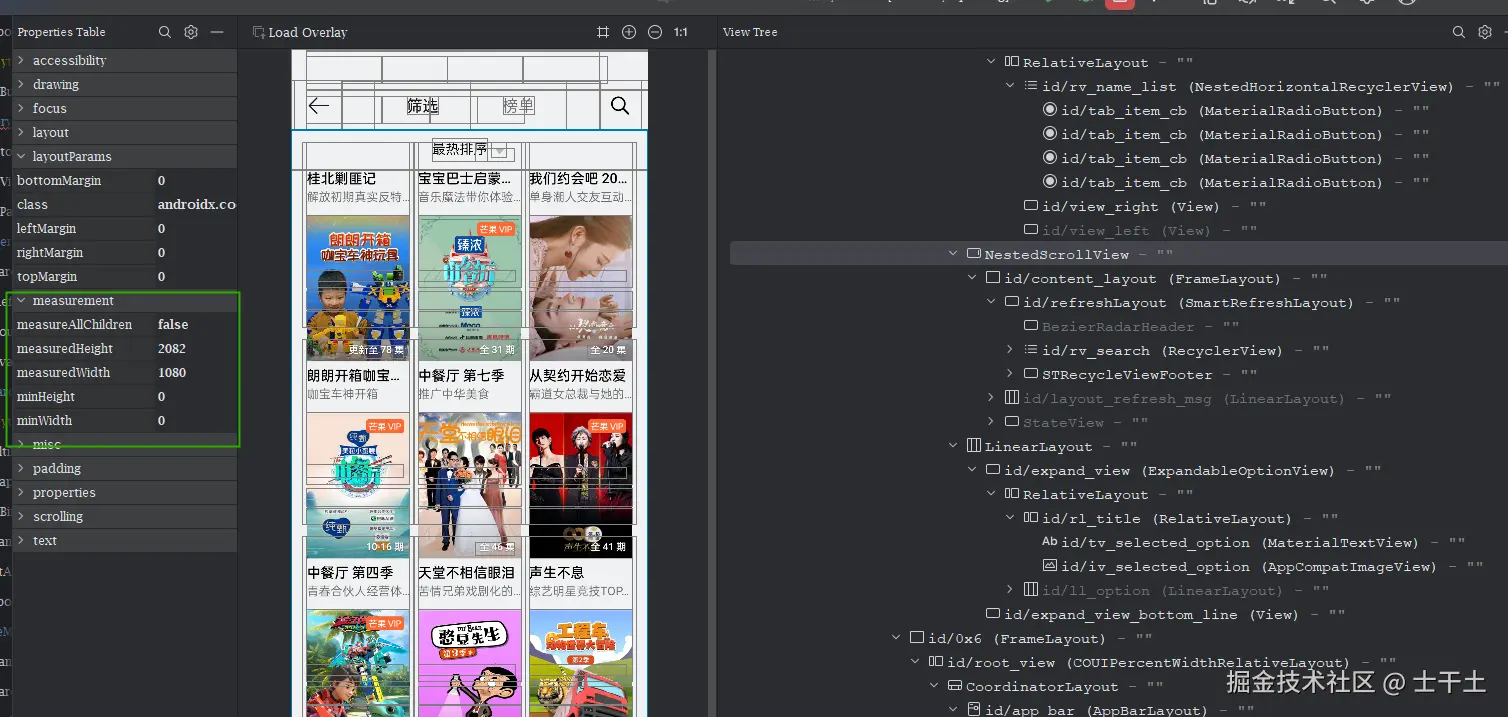Click the minHeight property row
Image resolution: width=1508 pixels, height=717 pixels.
[125, 397]
